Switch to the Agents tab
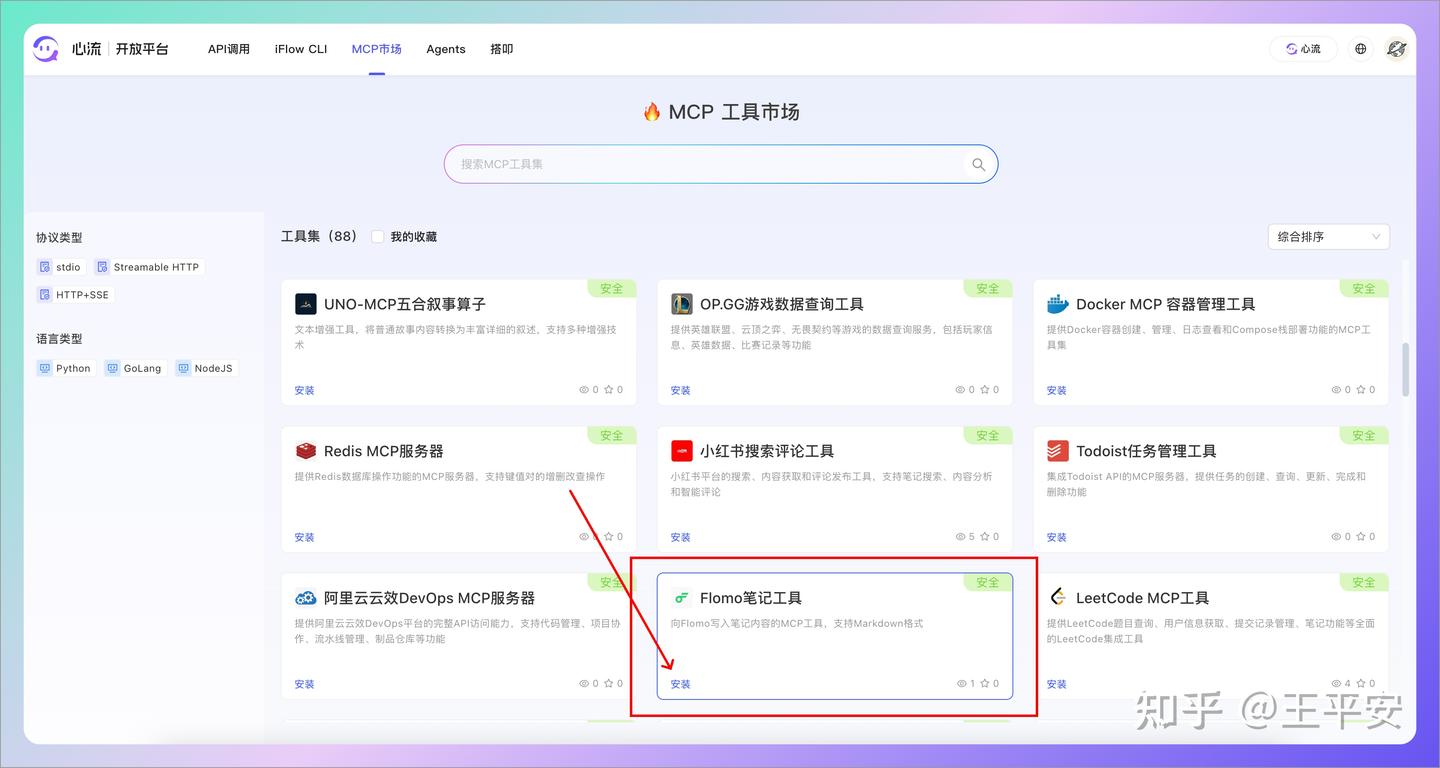 point(446,48)
